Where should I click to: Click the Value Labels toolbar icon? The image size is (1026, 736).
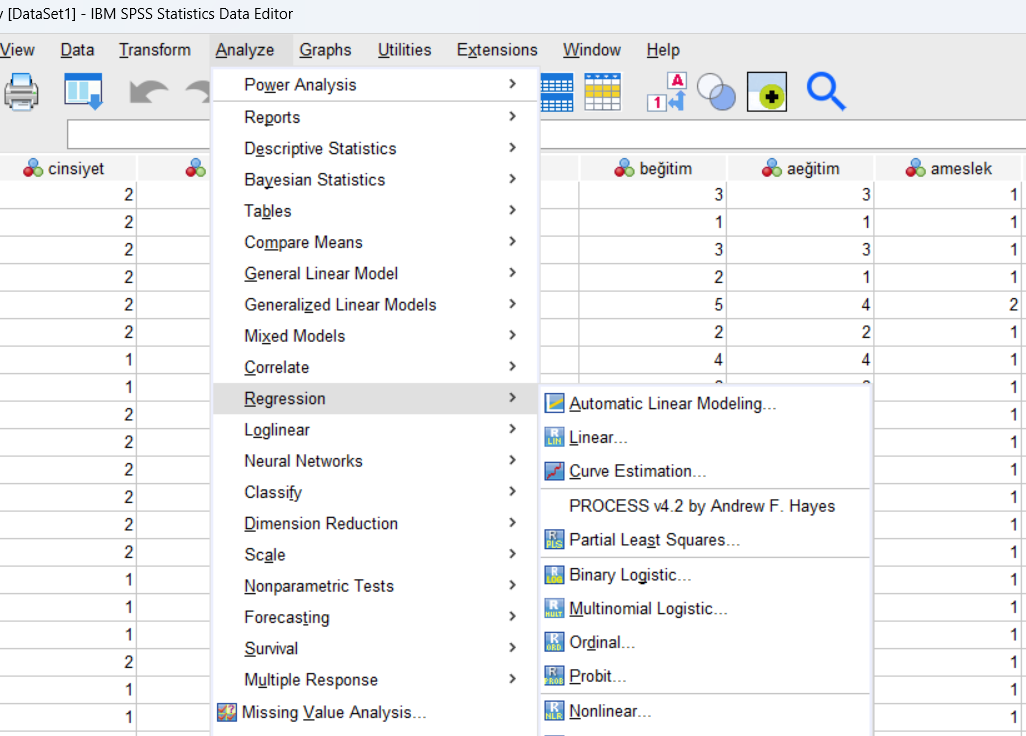pyautogui.click(x=666, y=92)
